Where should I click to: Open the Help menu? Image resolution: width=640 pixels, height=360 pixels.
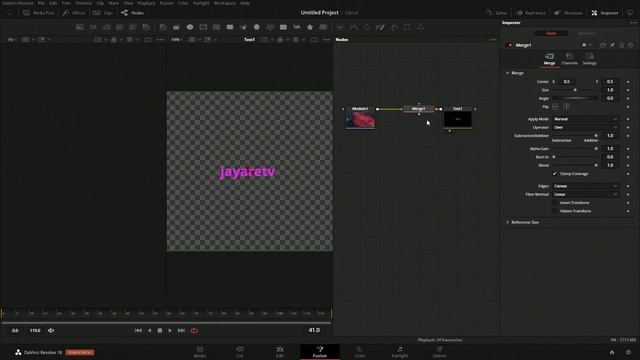tap(245, 3)
